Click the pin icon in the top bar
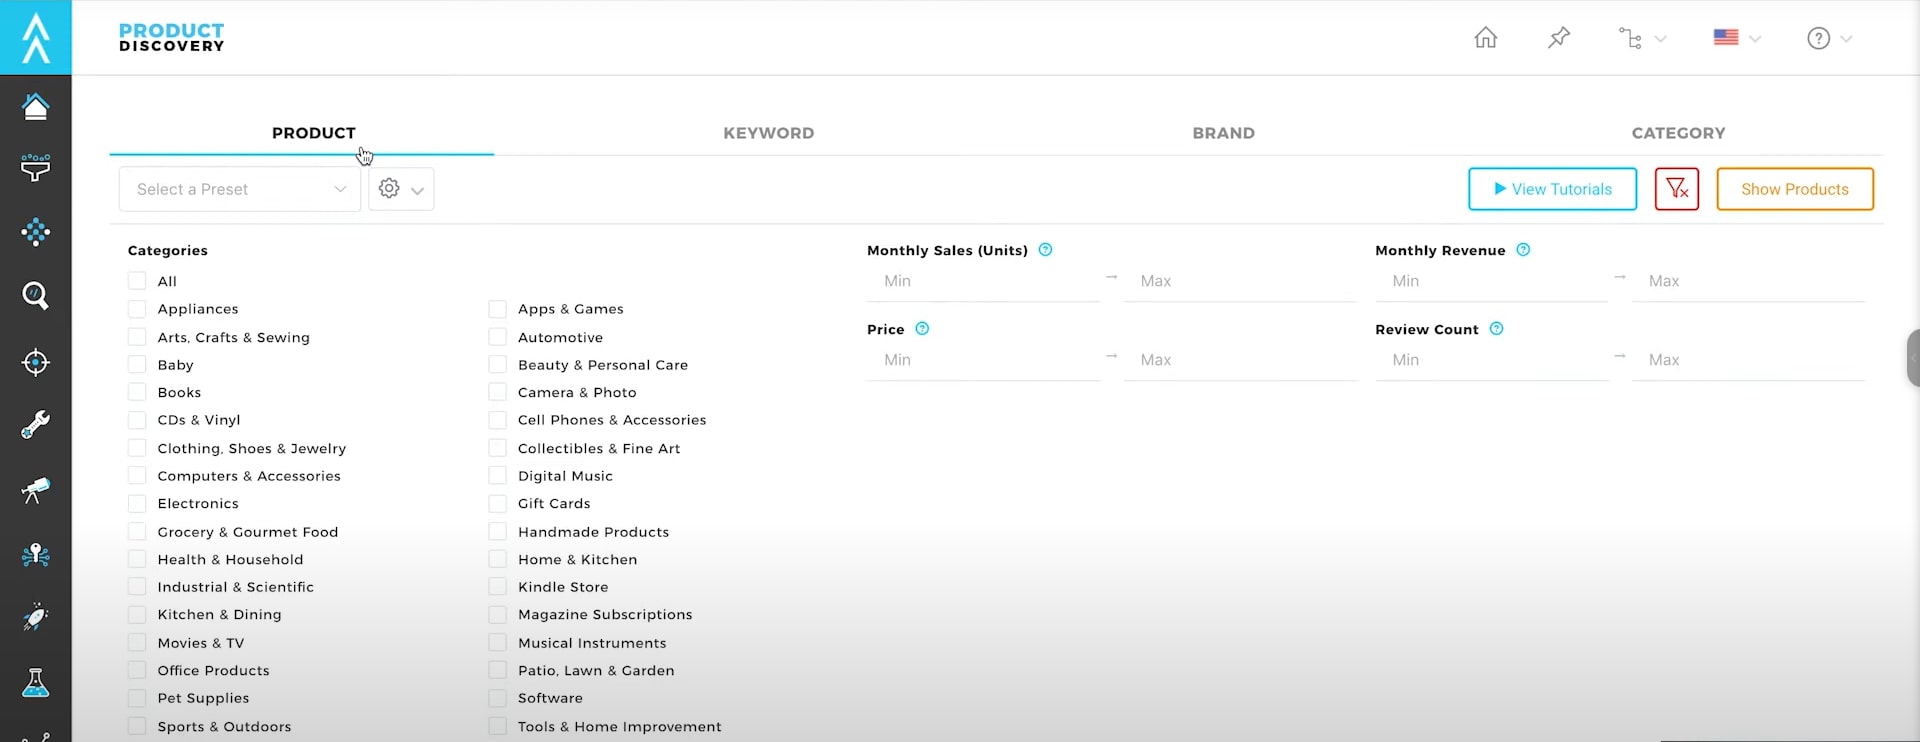The height and width of the screenshot is (742, 1920). [1559, 38]
